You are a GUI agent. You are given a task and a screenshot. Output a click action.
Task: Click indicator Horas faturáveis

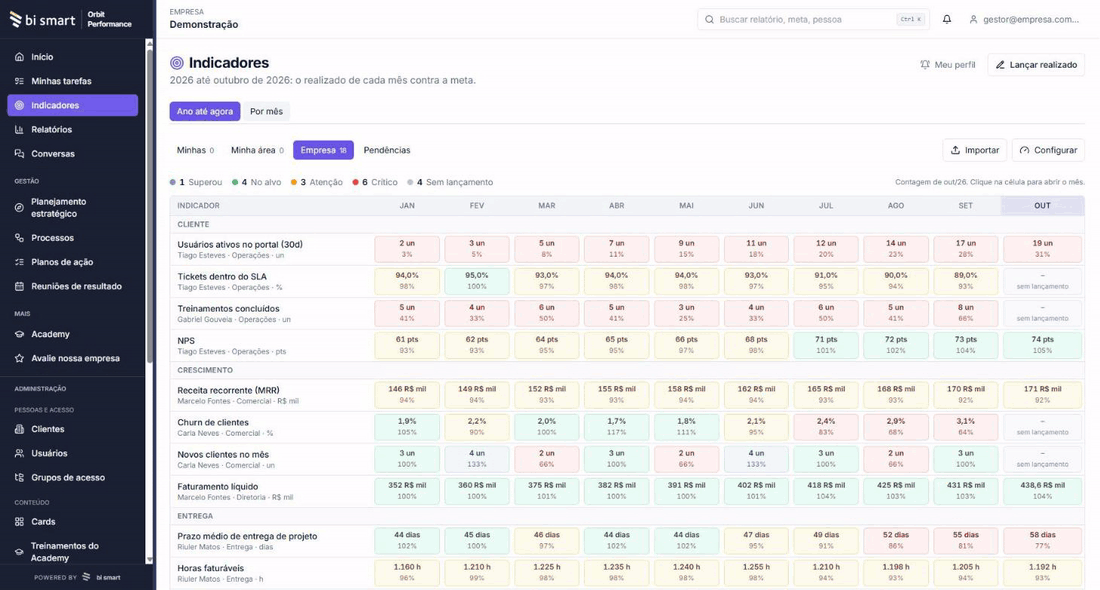[x=211, y=568]
